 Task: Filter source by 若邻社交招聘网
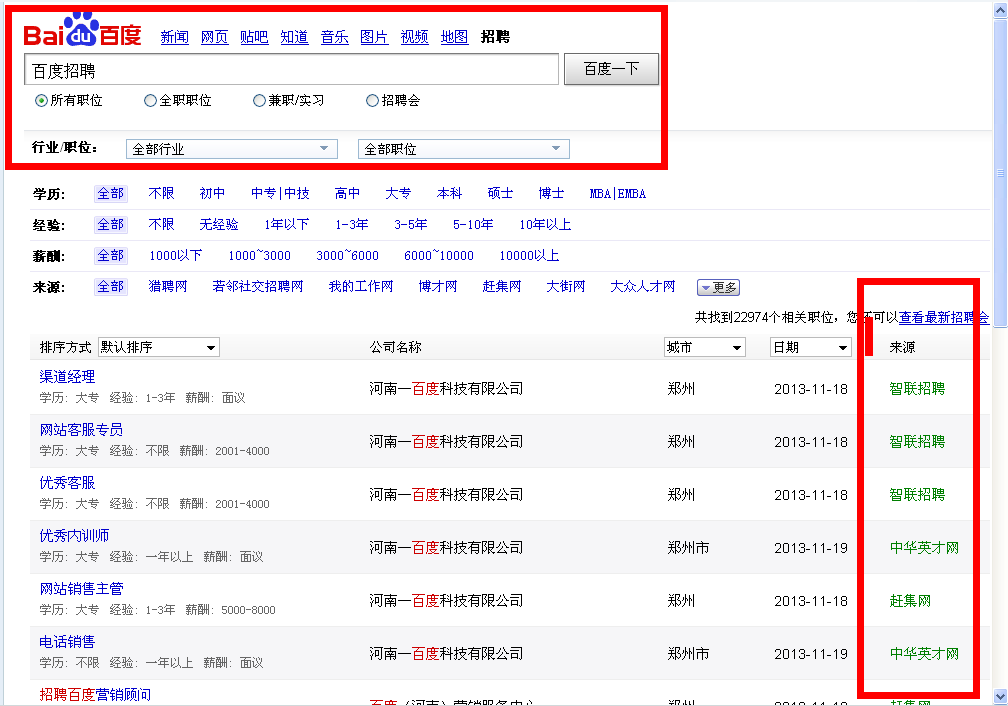click(x=258, y=286)
